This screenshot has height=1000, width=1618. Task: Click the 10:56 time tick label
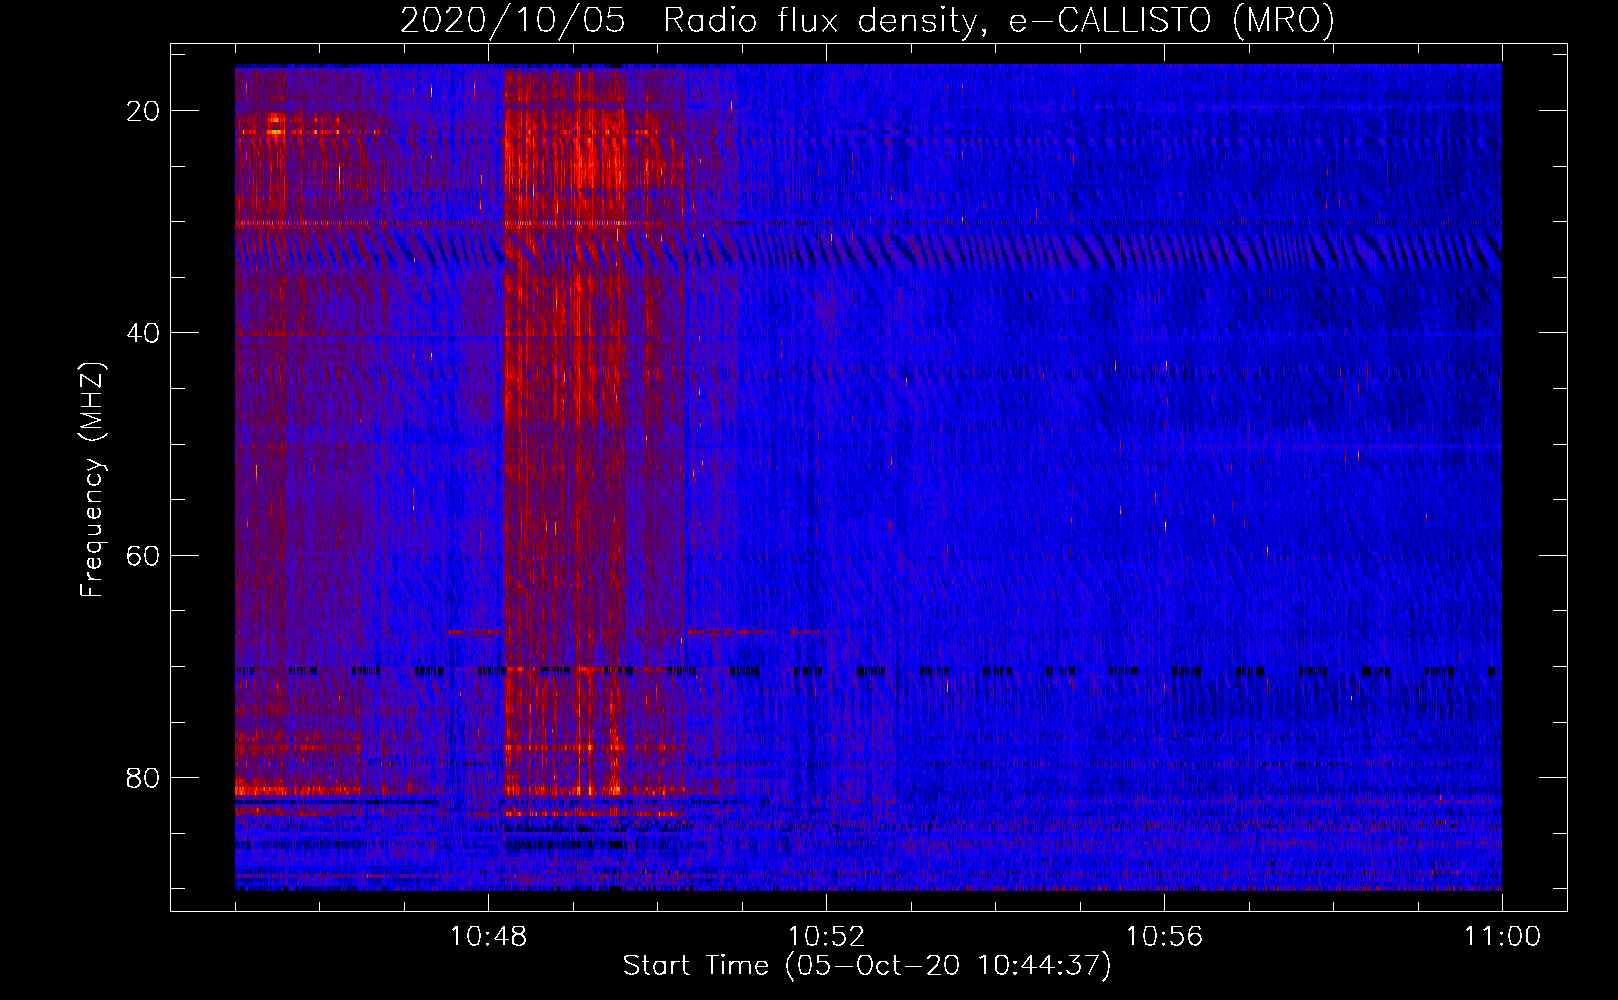[1164, 937]
